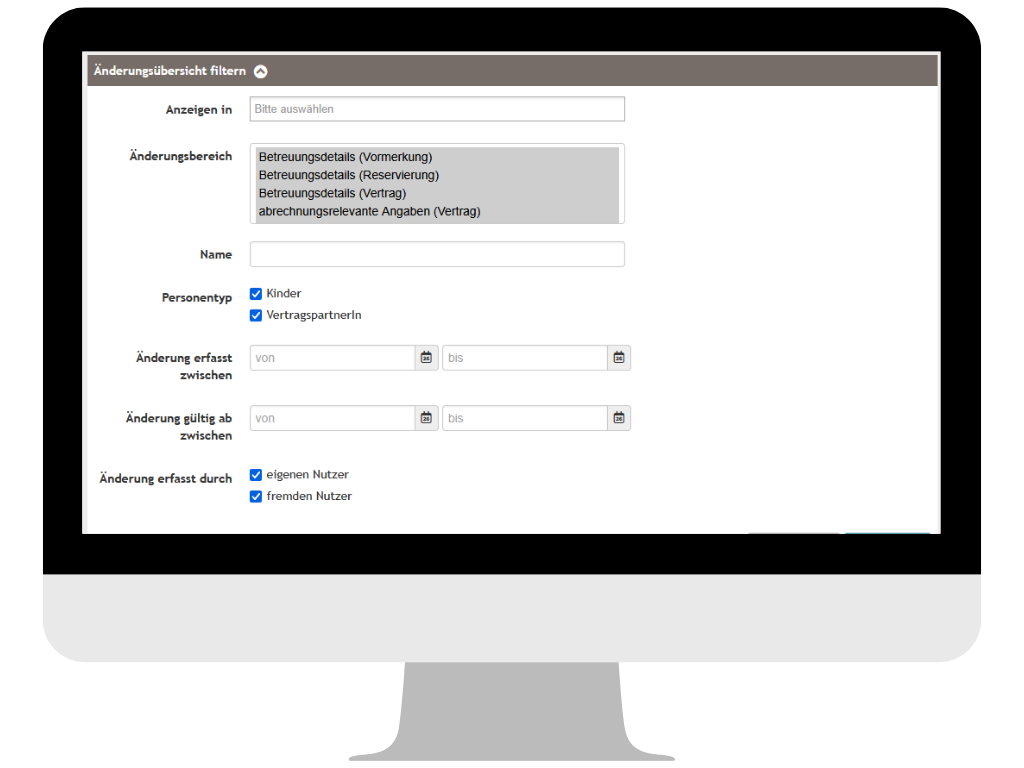Toggle the VertragspartnerIn checkbox

[x=256, y=315]
